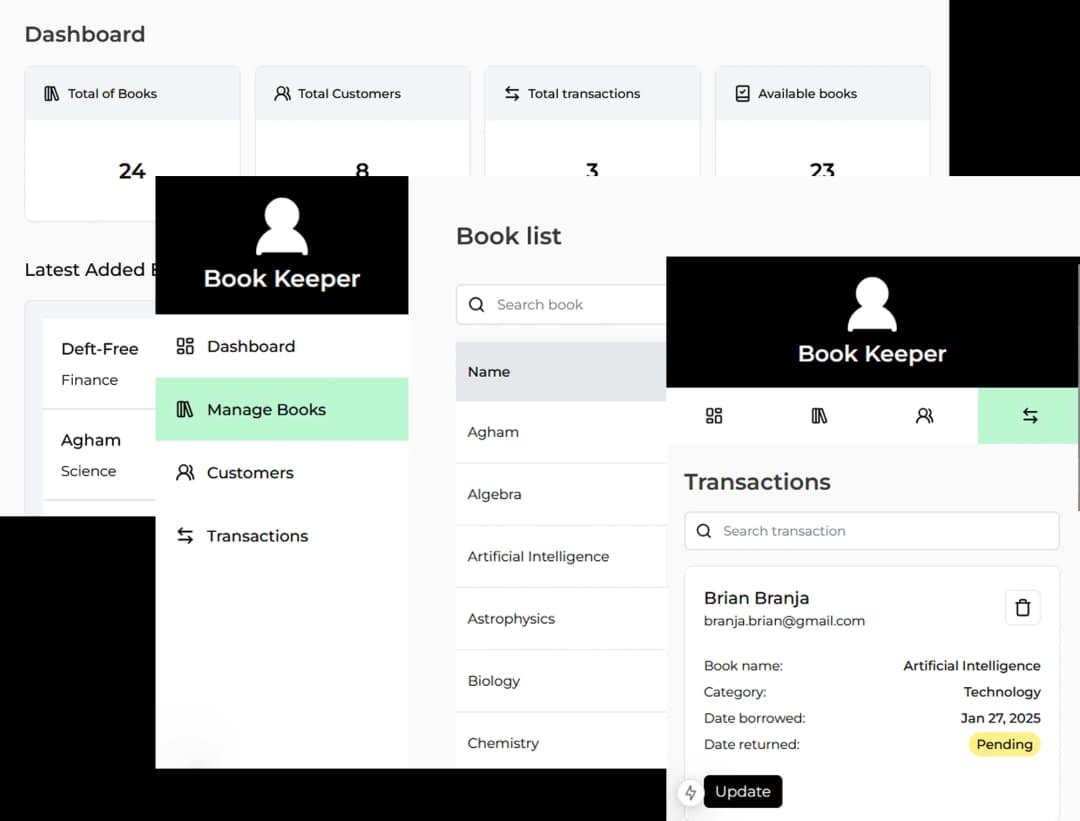The image size is (1080, 821).
Task: Go to Customers in the sidebar
Action: click(x=250, y=473)
